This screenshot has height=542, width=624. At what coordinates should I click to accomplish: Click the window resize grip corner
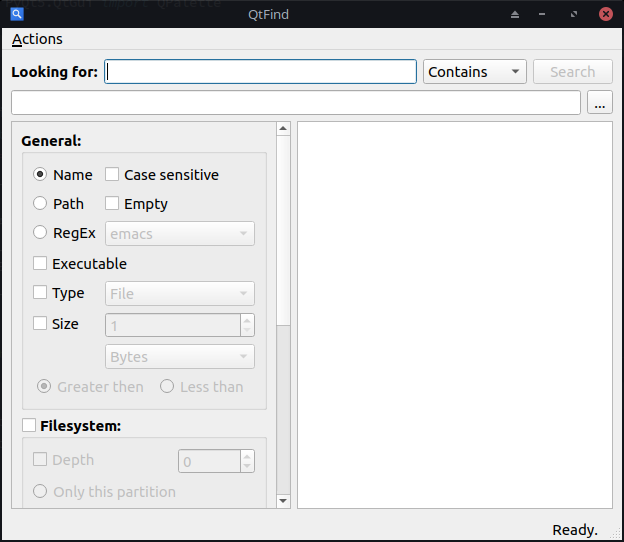pyautogui.click(x=616, y=534)
